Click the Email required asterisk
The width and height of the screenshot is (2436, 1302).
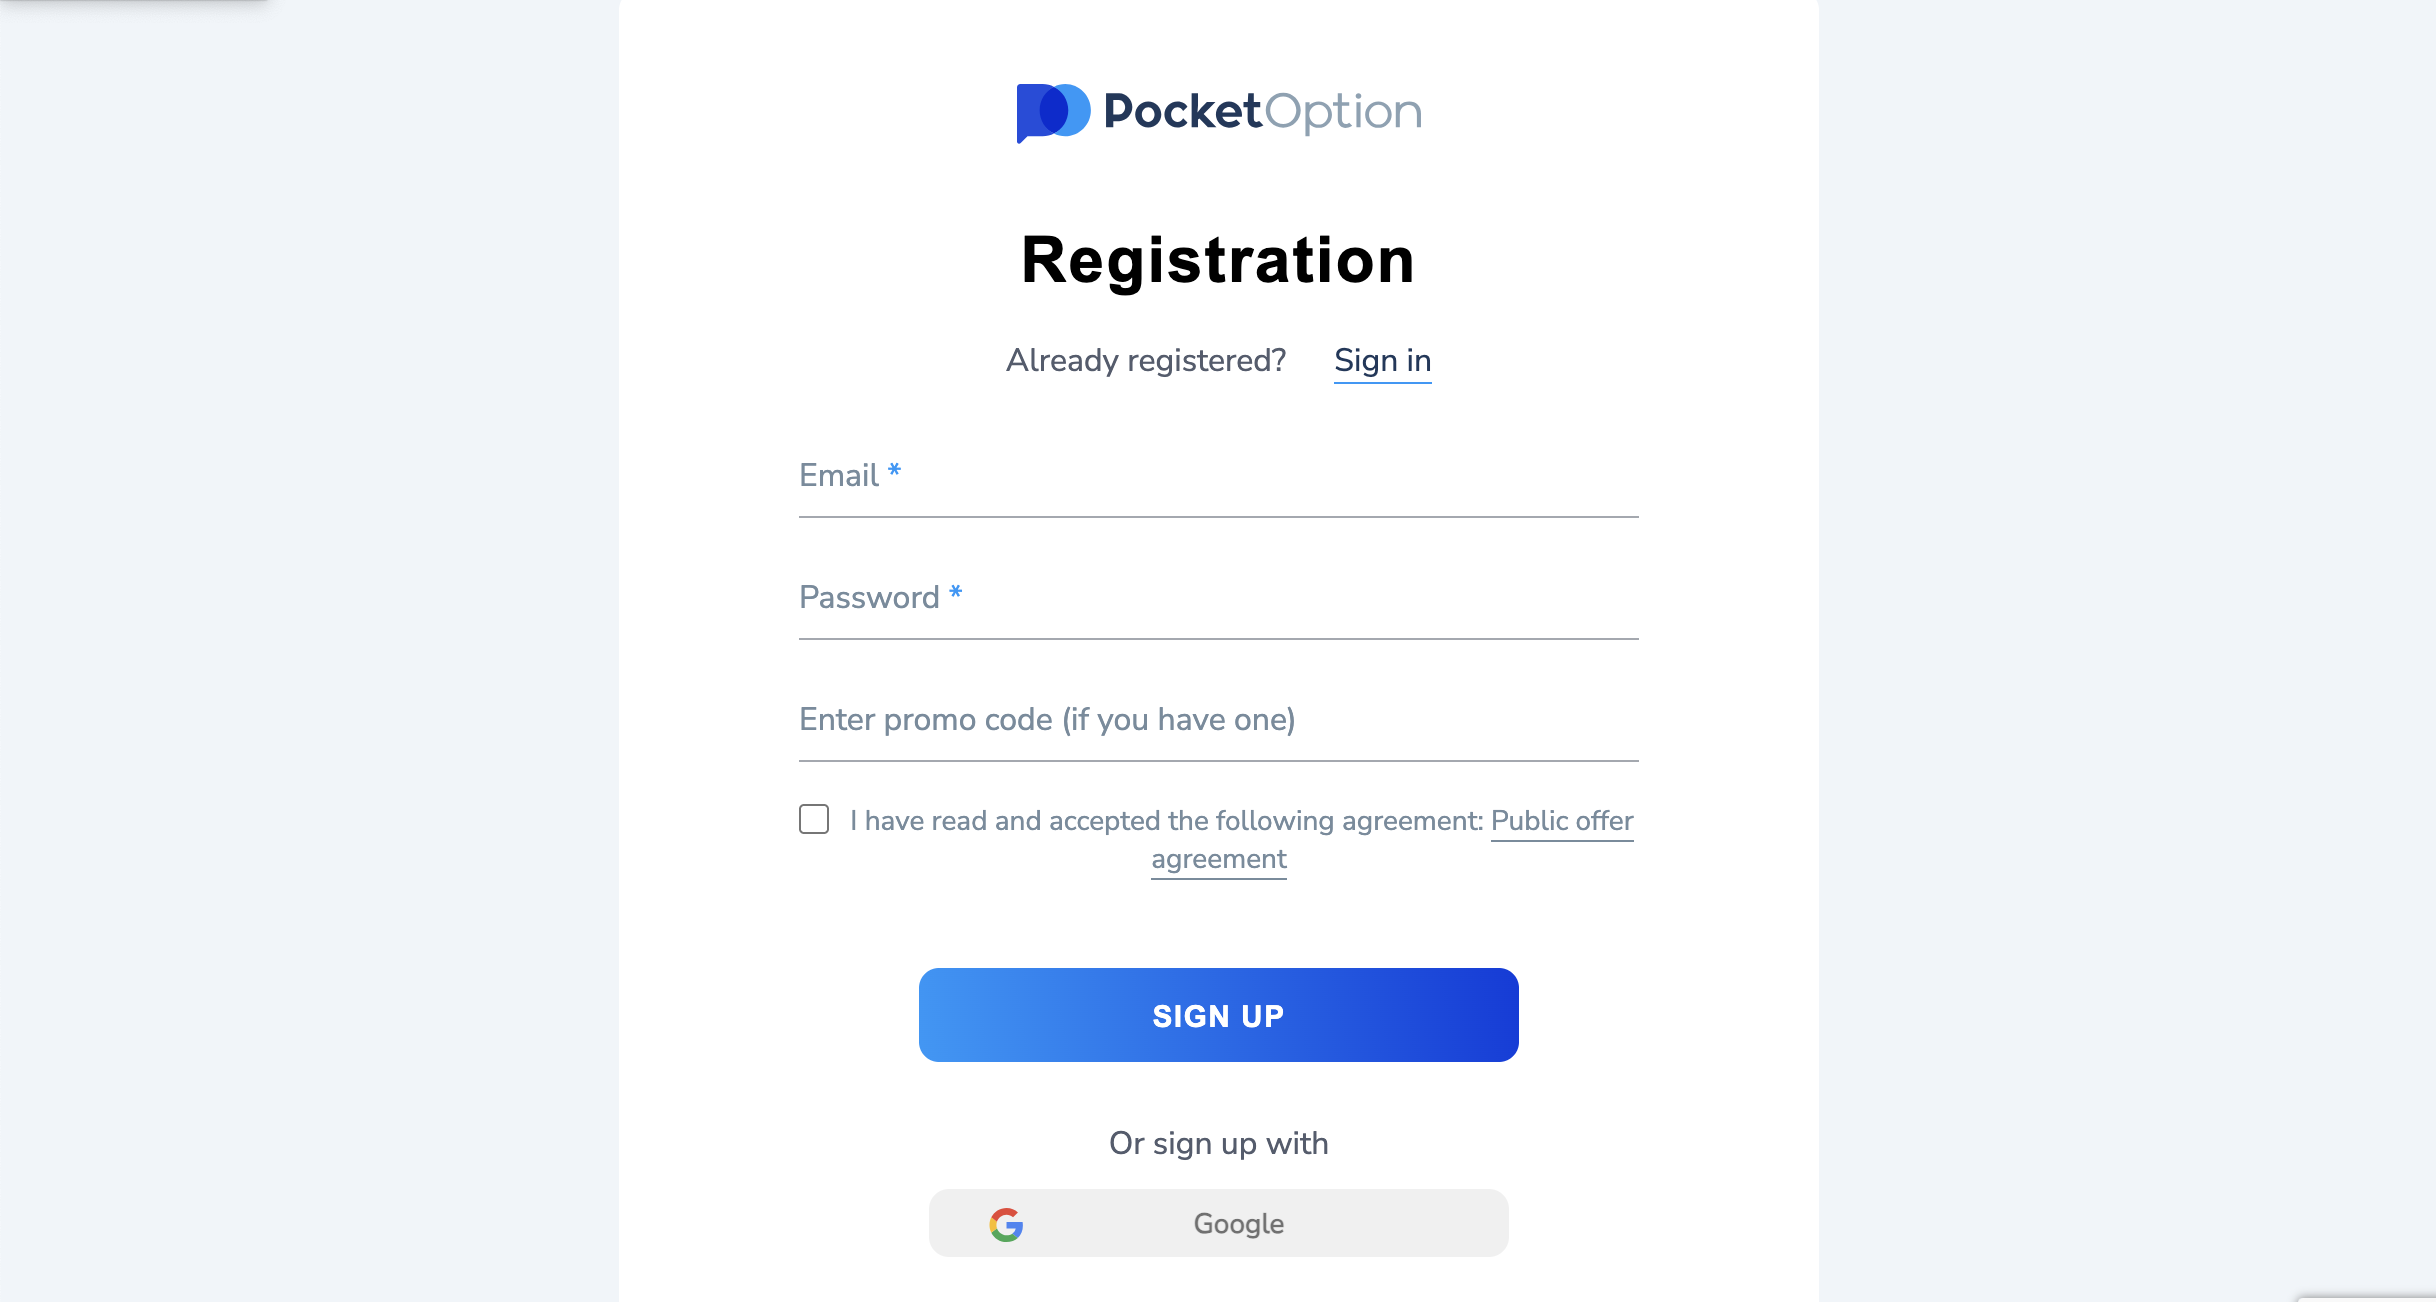tap(894, 470)
